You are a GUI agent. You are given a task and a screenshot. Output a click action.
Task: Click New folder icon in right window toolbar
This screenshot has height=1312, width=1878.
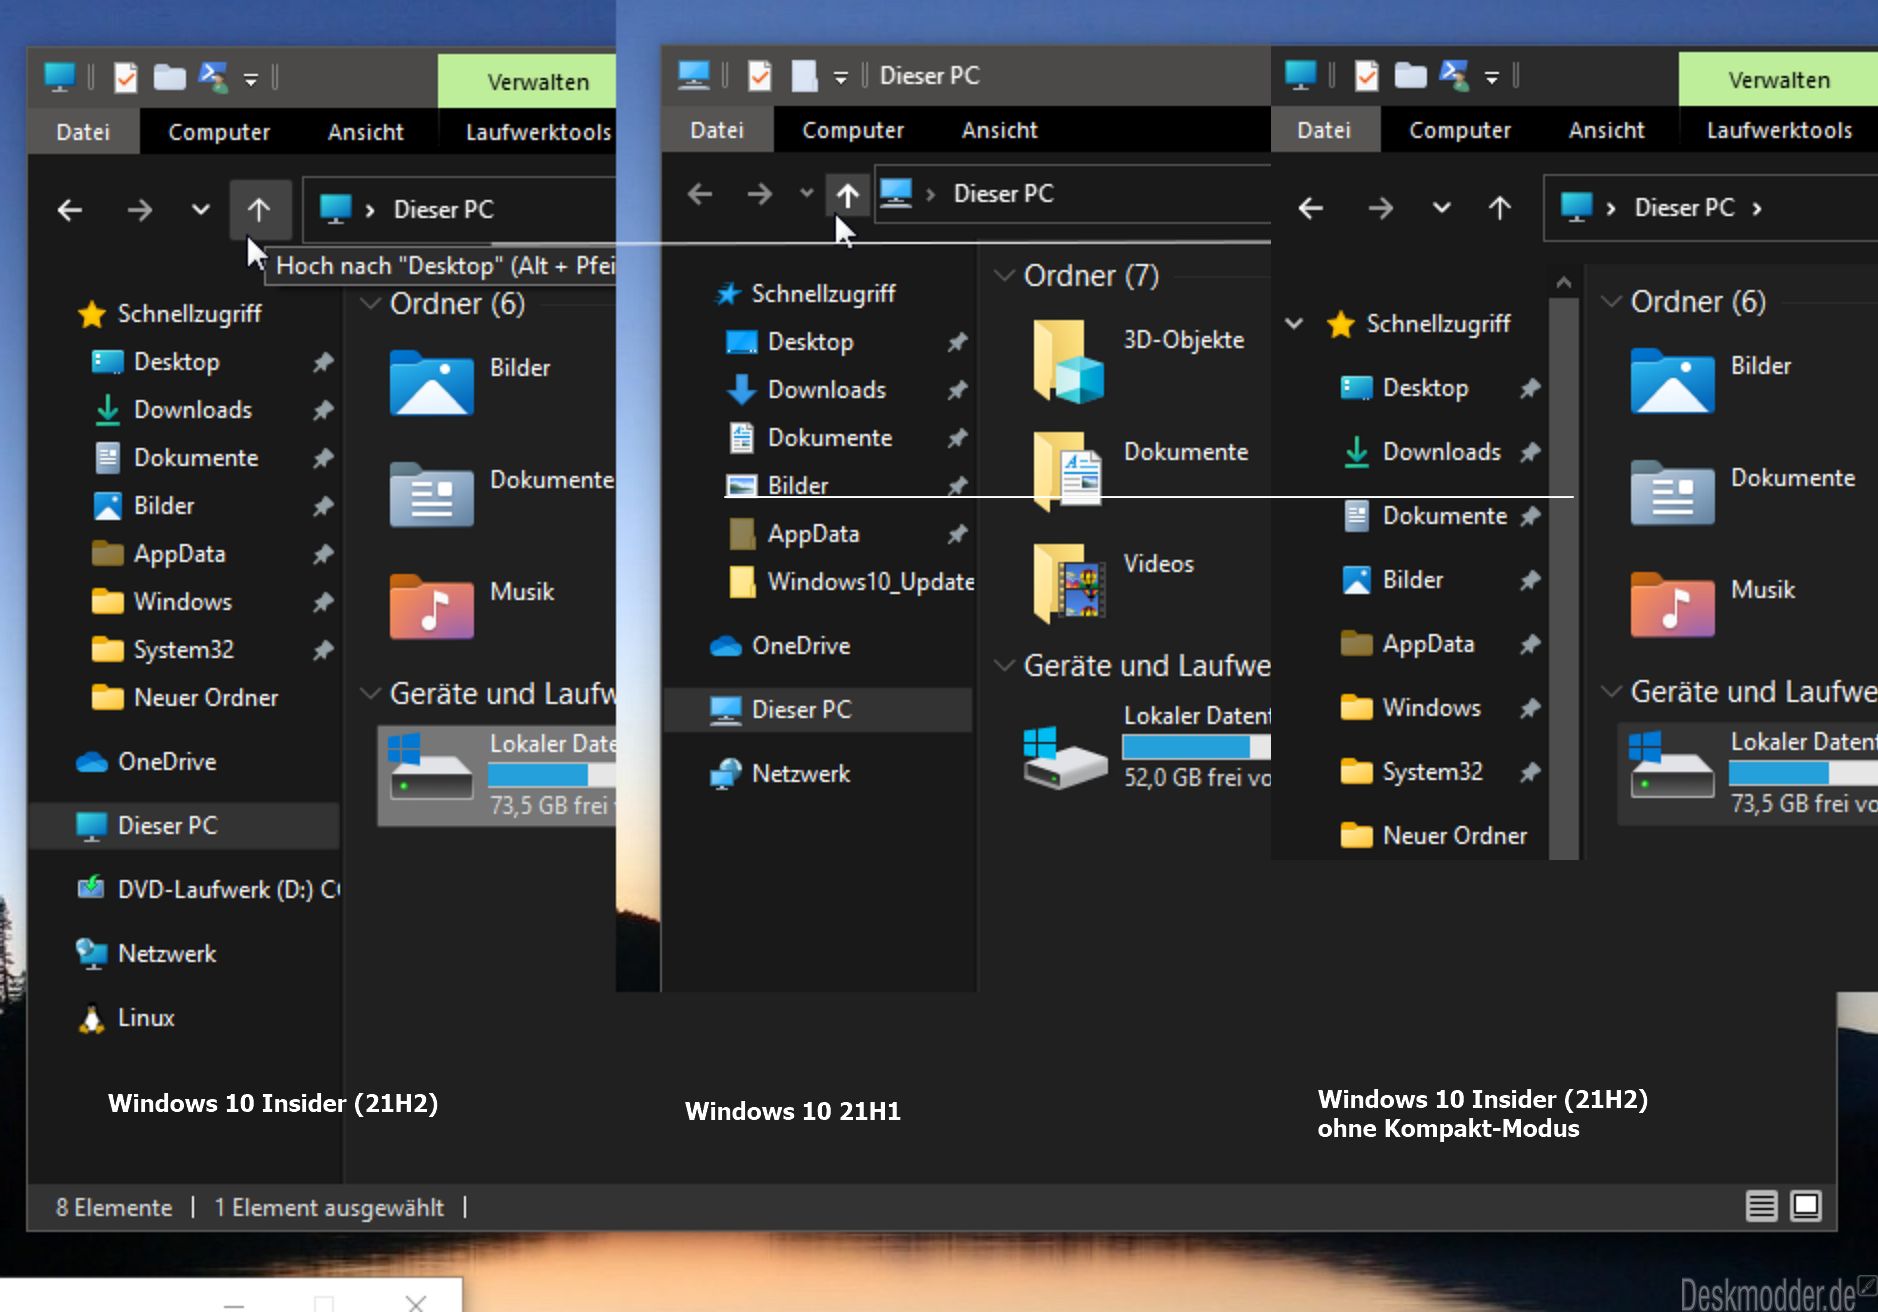pos(1410,75)
